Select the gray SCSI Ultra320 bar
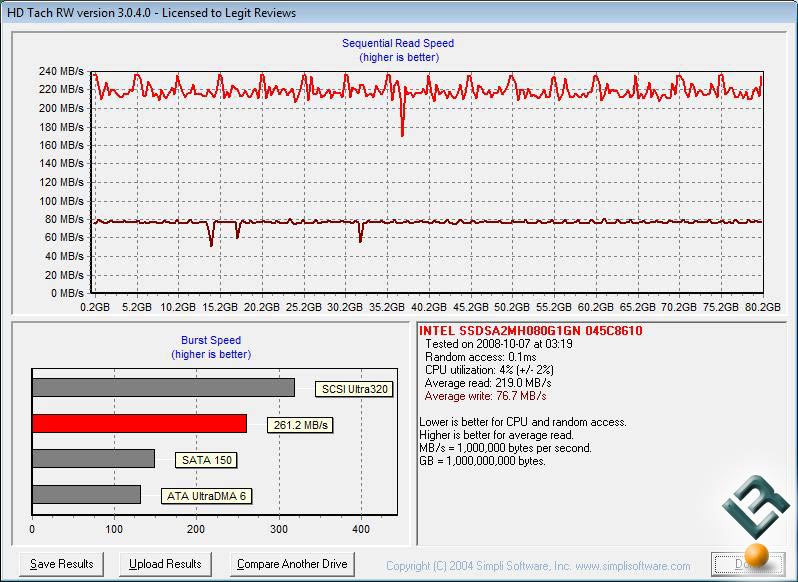The height and width of the screenshot is (582, 798). pyautogui.click(x=163, y=387)
